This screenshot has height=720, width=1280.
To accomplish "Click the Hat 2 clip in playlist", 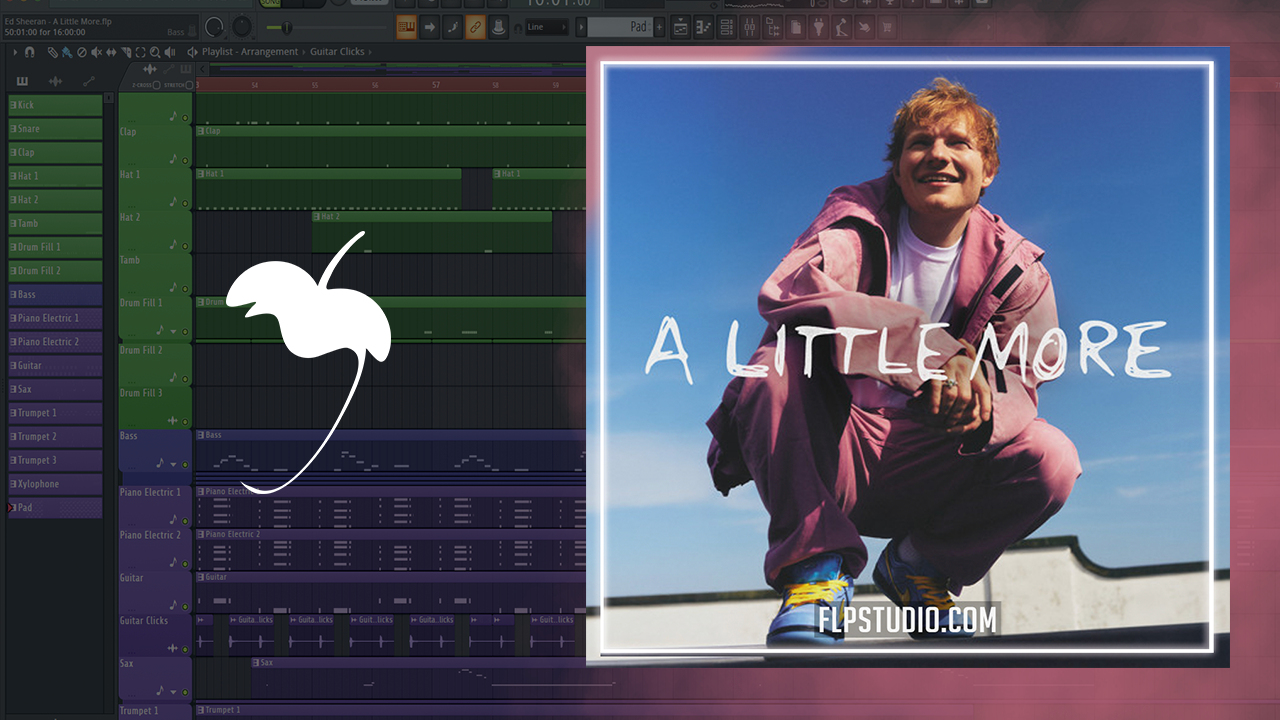I will click(432, 231).
